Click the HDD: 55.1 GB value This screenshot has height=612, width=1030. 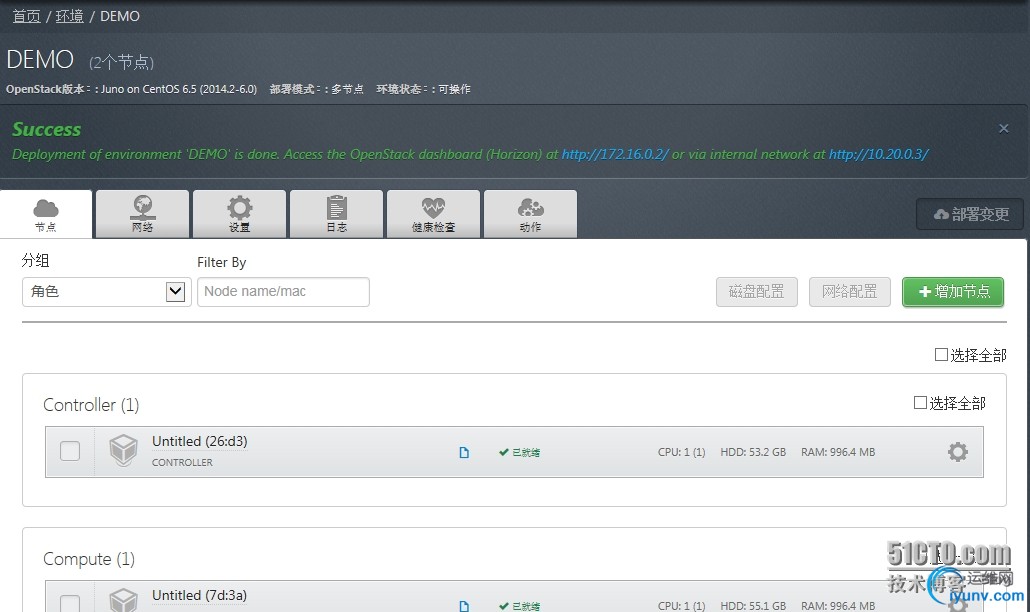click(753, 605)
